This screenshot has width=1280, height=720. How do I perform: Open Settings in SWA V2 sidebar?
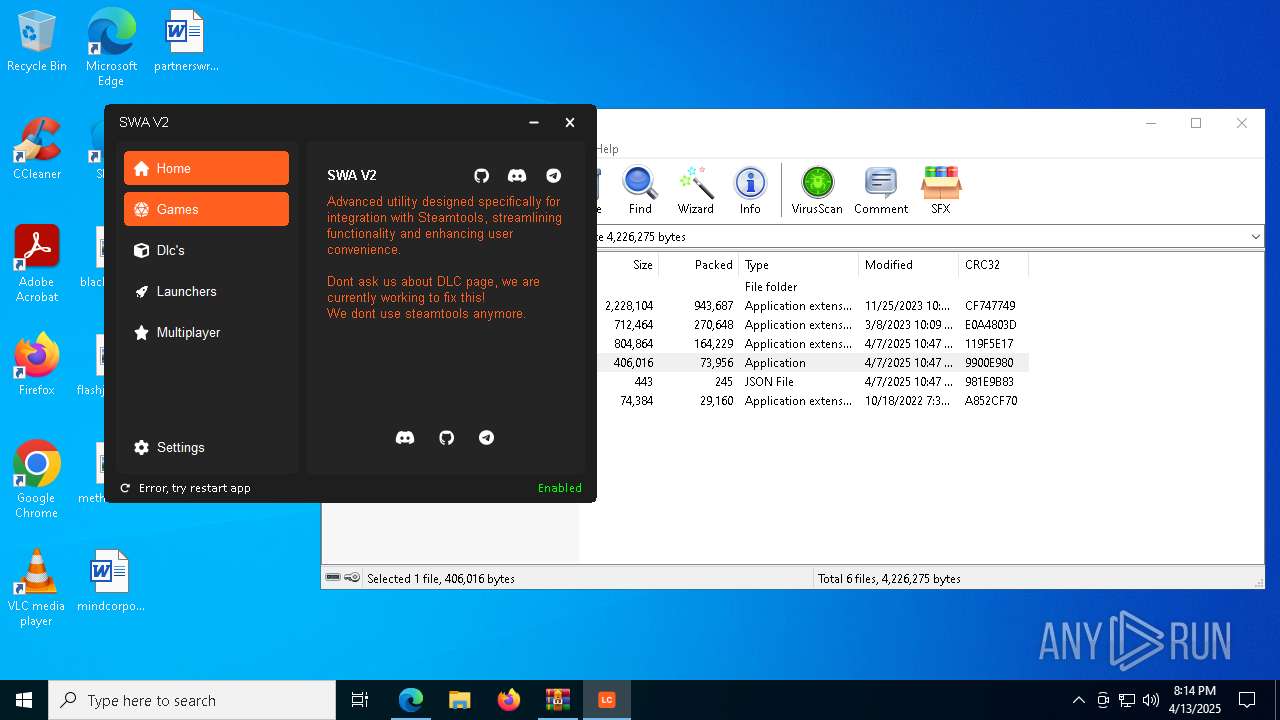[206, 447]
